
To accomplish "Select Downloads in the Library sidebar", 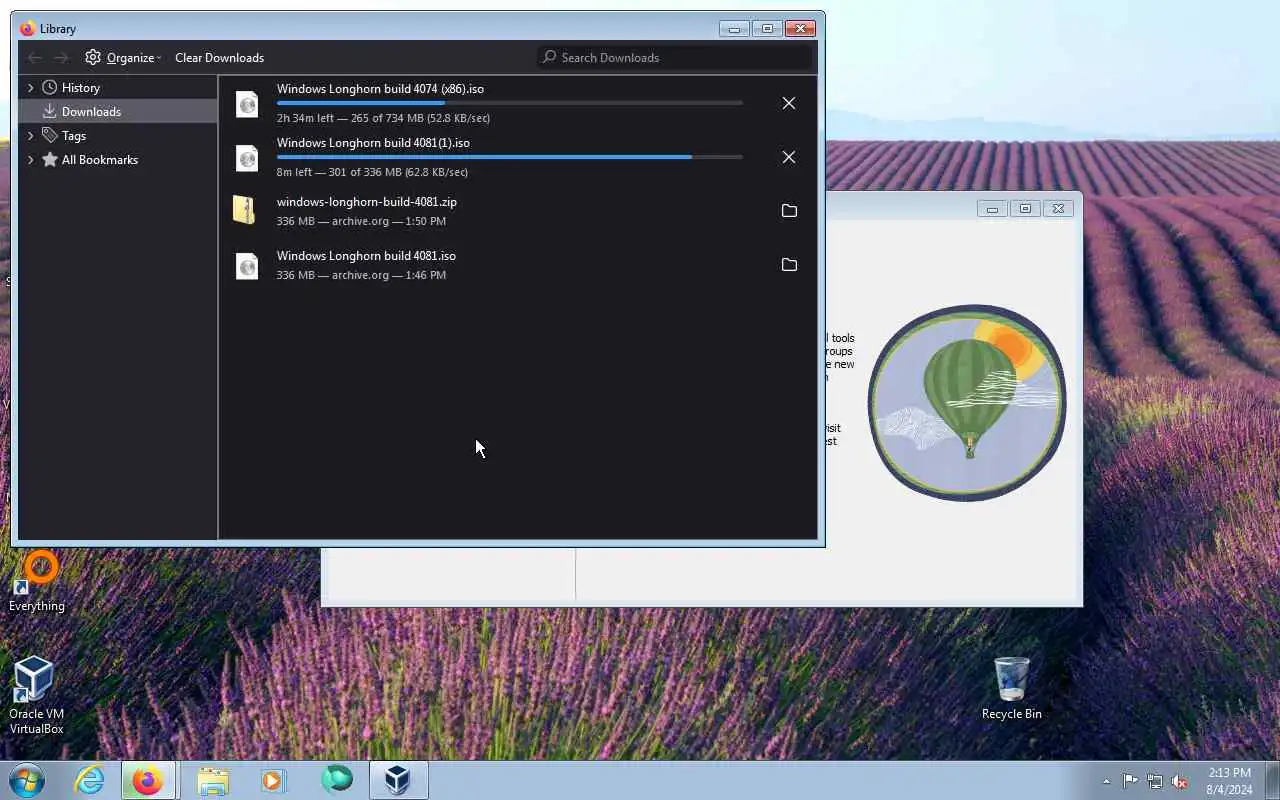I will (x=118, y=111).
